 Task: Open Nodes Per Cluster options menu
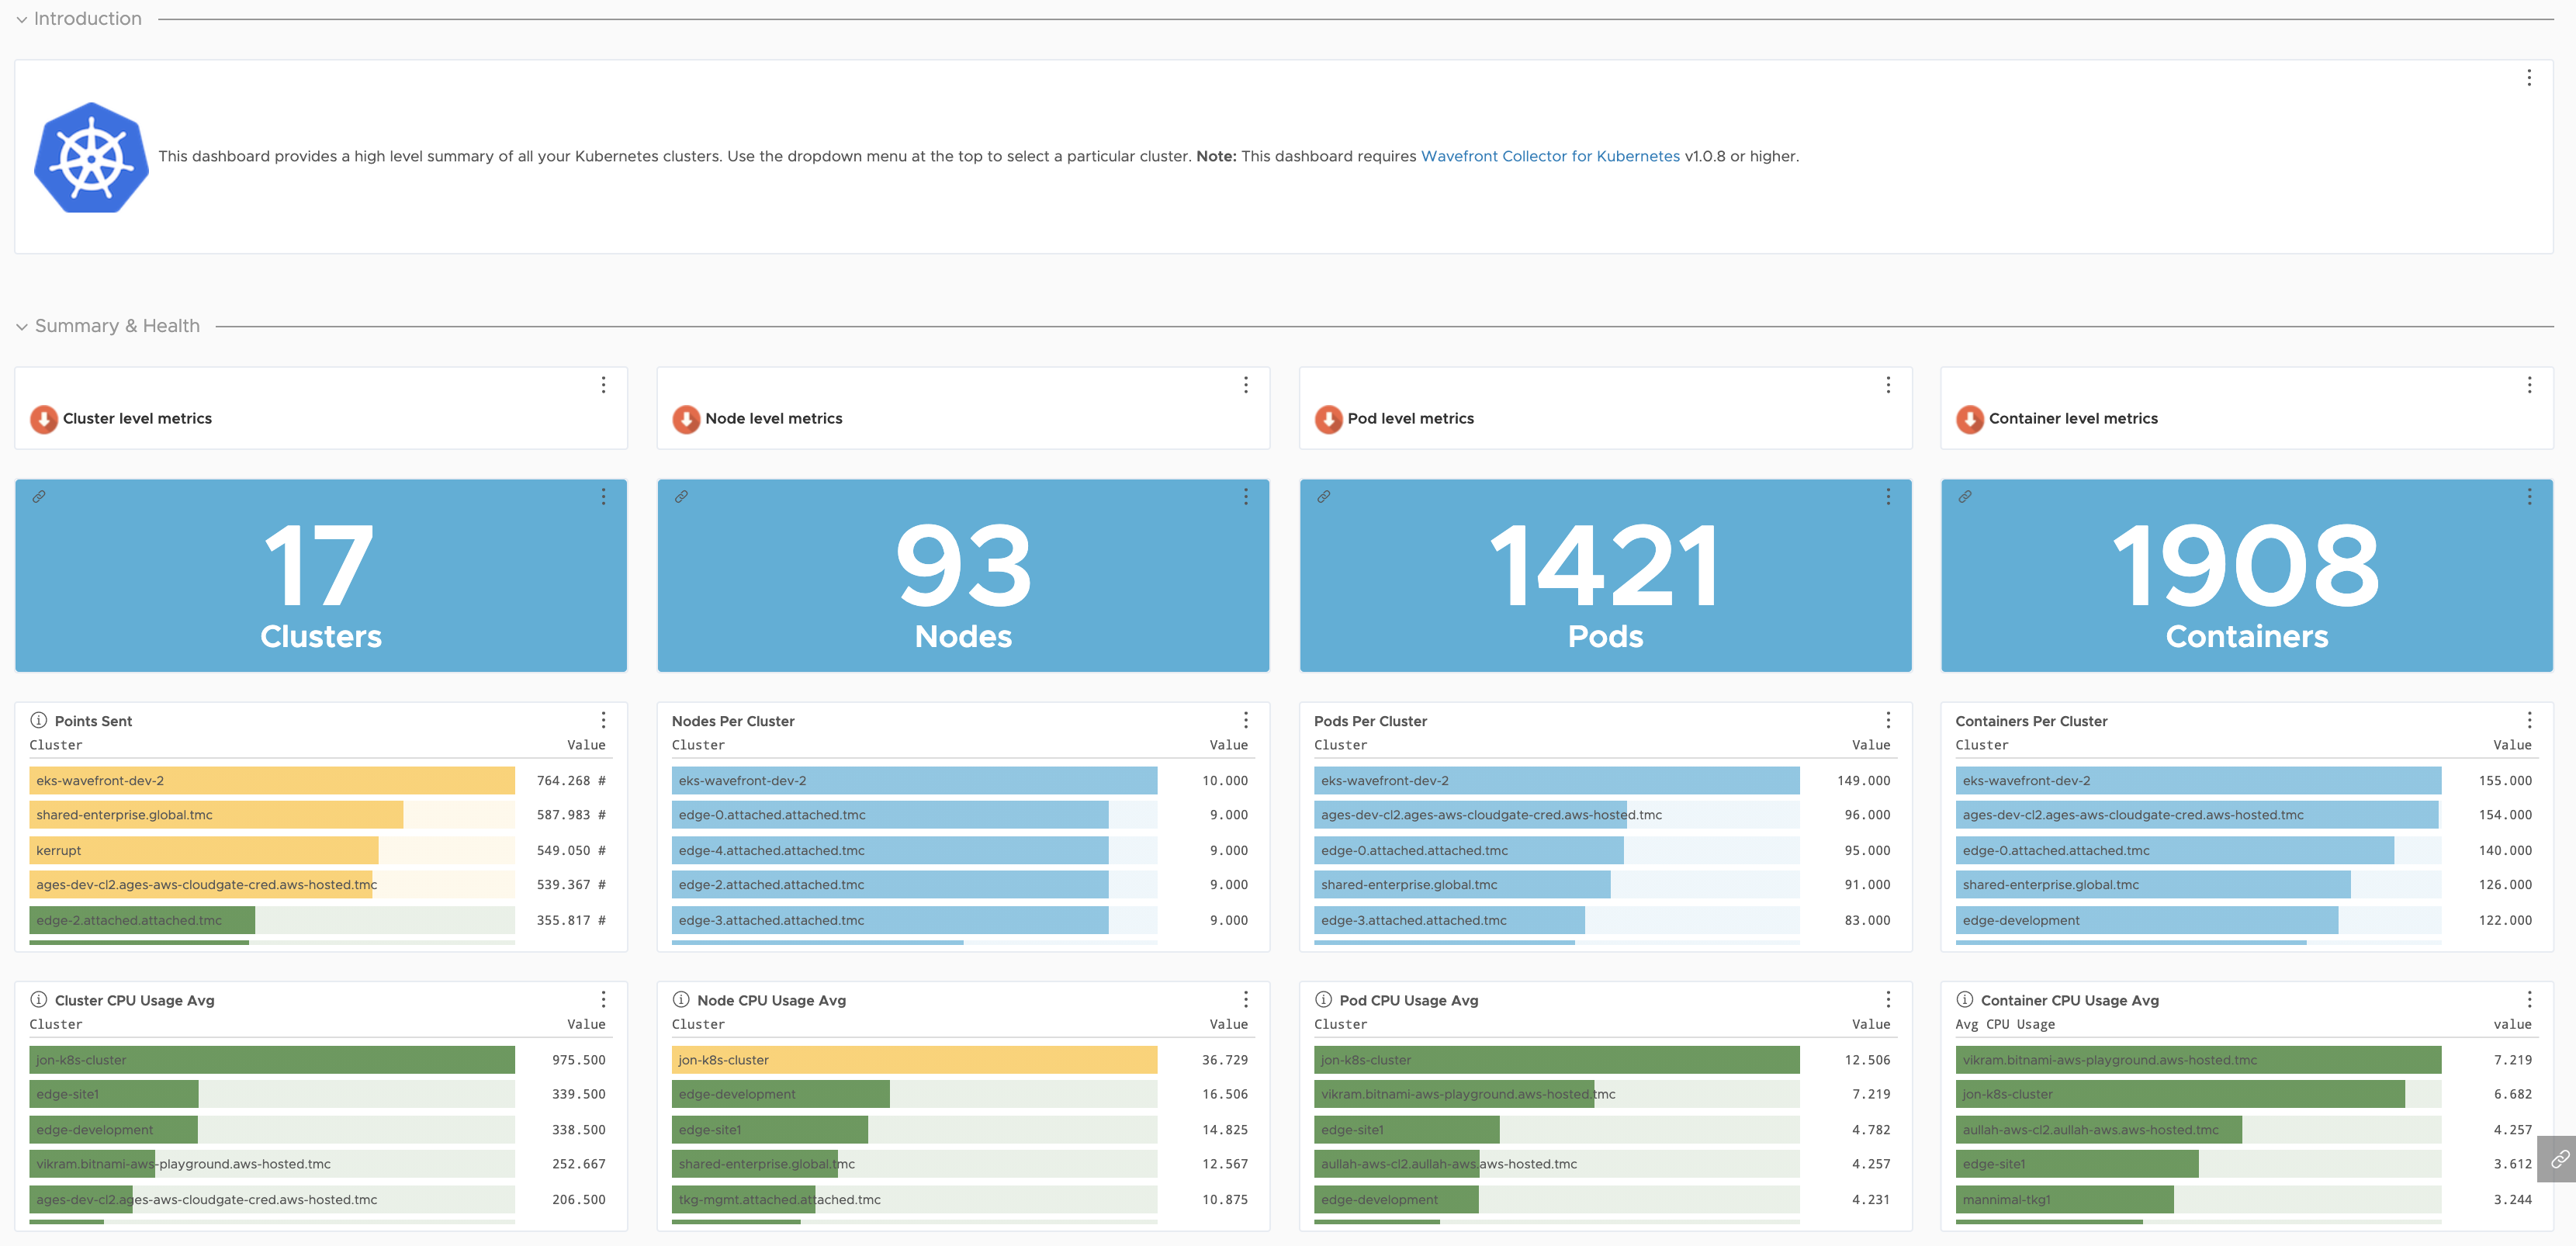pos(1245,720)
